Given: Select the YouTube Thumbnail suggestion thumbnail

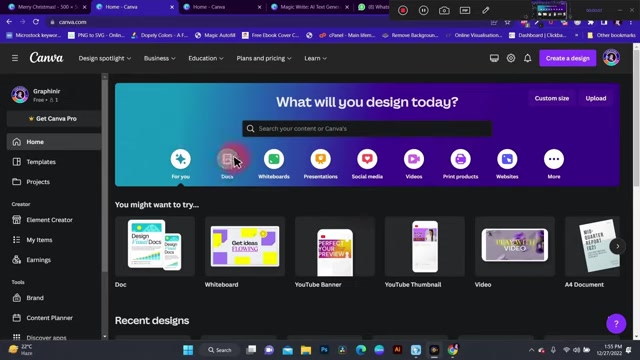Looking at the screenshot, I should (x=424, y=246).
